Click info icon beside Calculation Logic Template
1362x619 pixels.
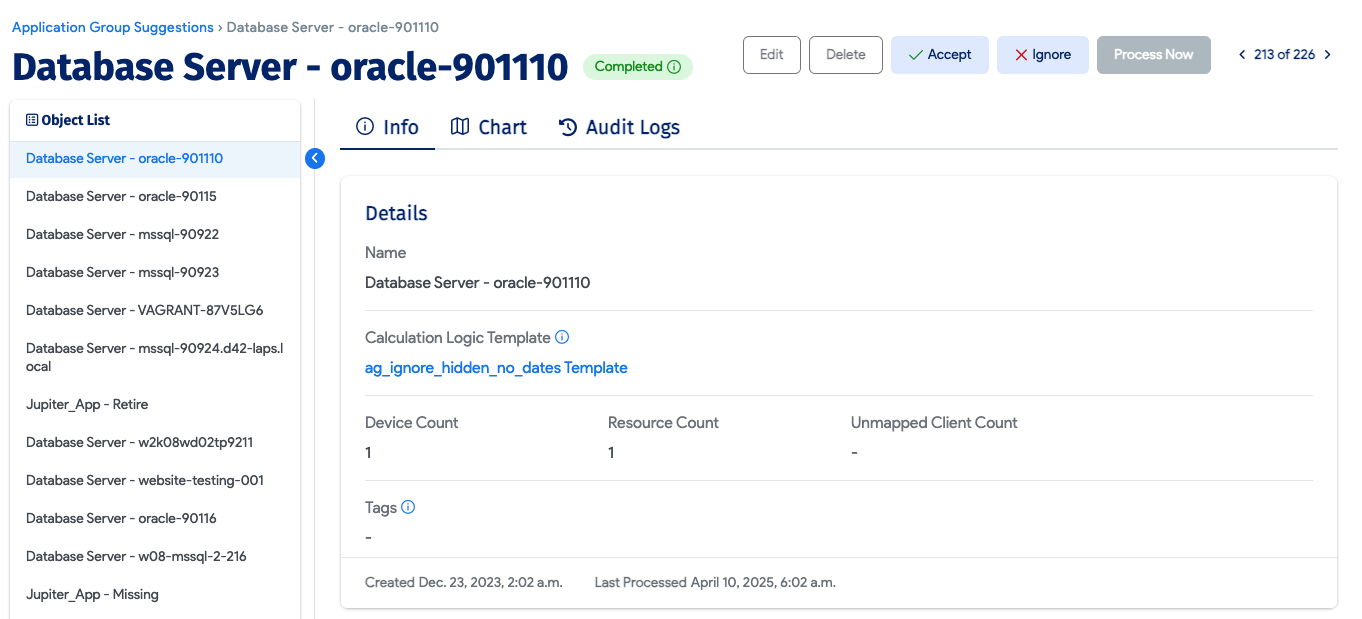(x=562, y=337)
